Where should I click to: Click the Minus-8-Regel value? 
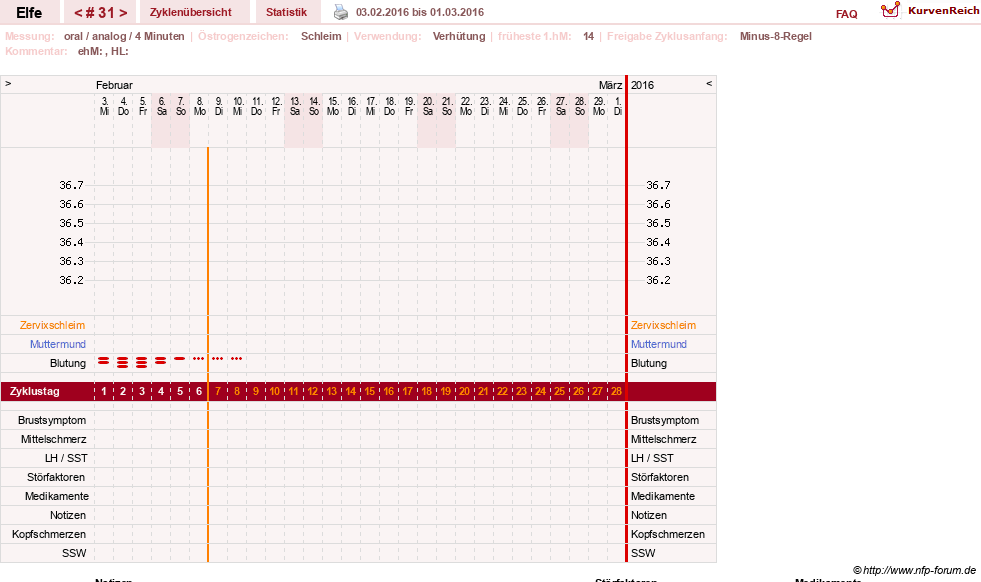(x=775, y=36)
